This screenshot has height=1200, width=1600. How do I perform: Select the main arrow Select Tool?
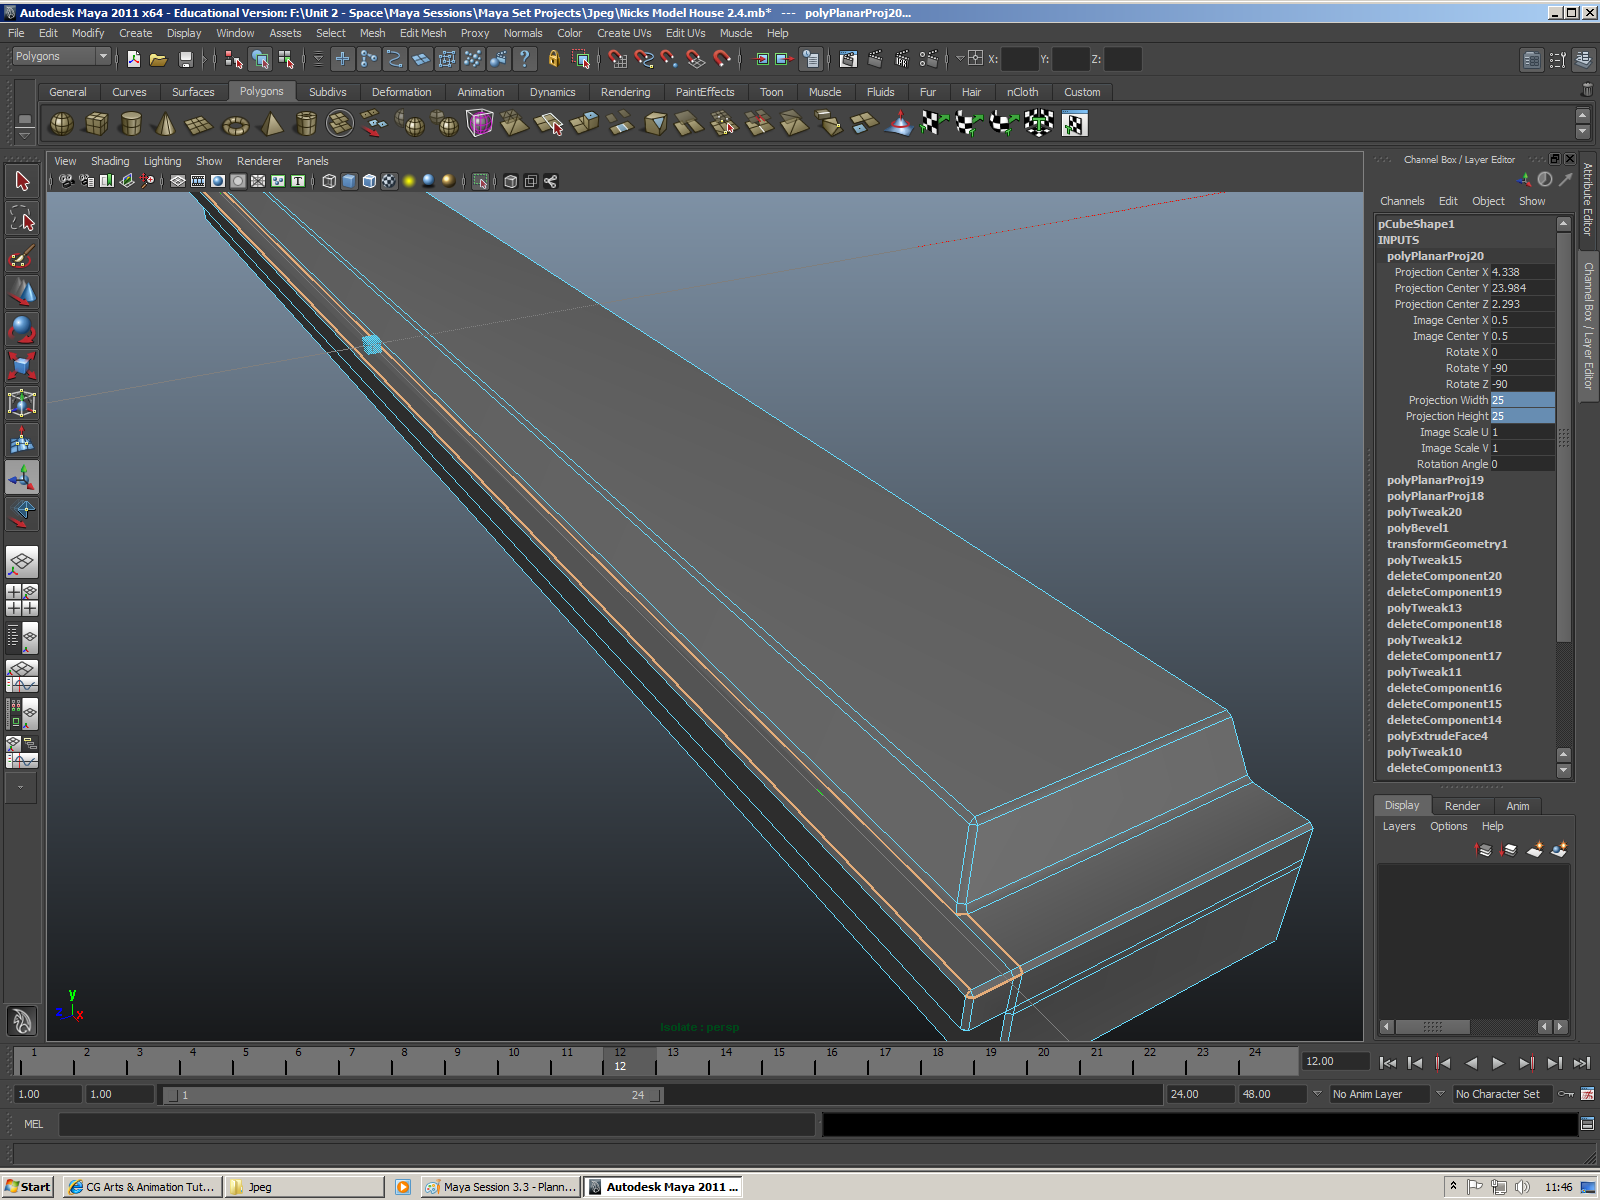22,181
